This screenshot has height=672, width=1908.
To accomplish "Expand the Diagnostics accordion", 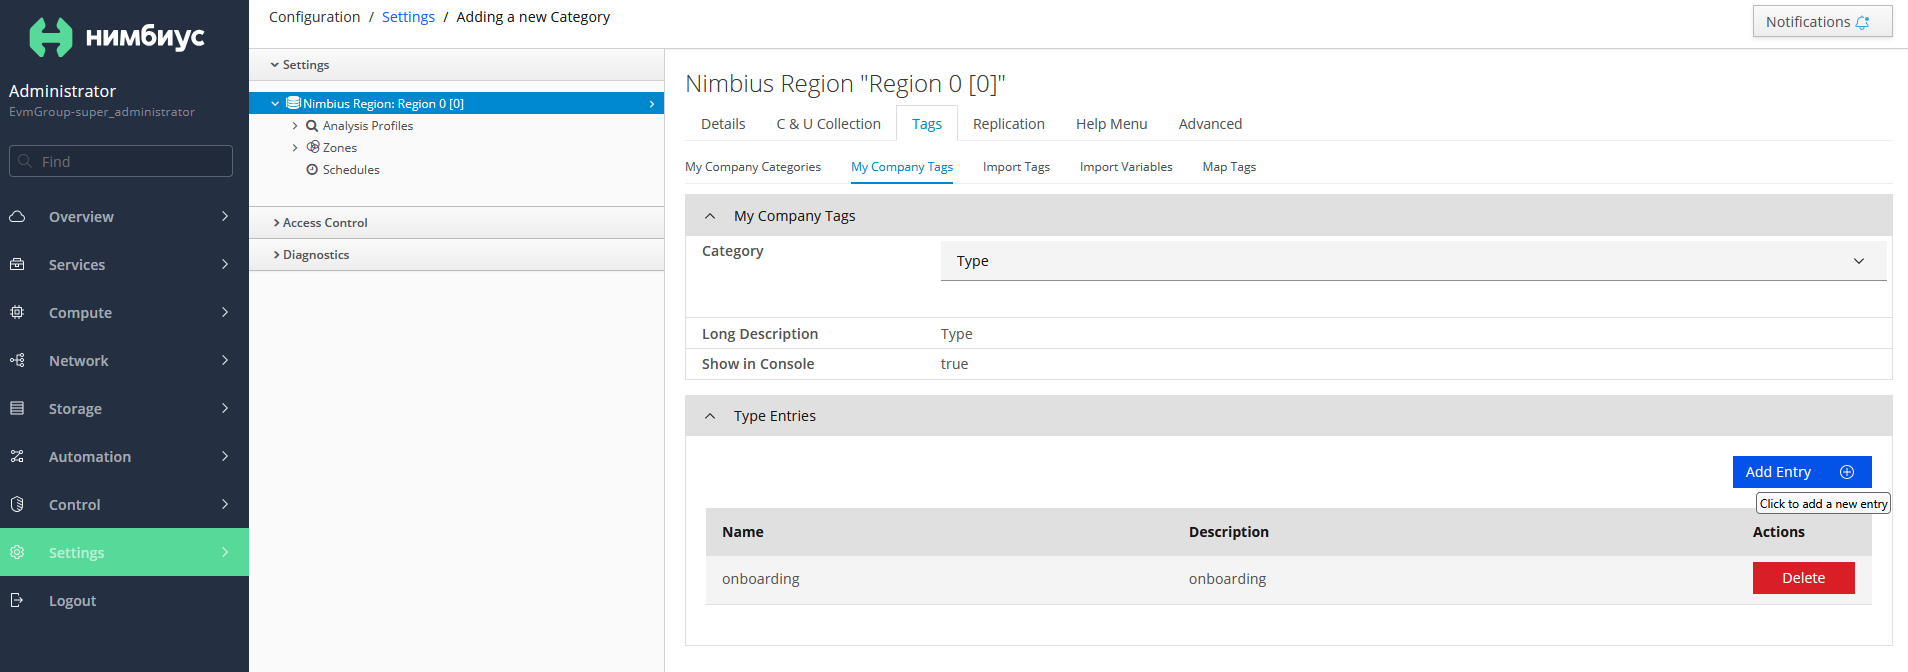I will 456,255.
